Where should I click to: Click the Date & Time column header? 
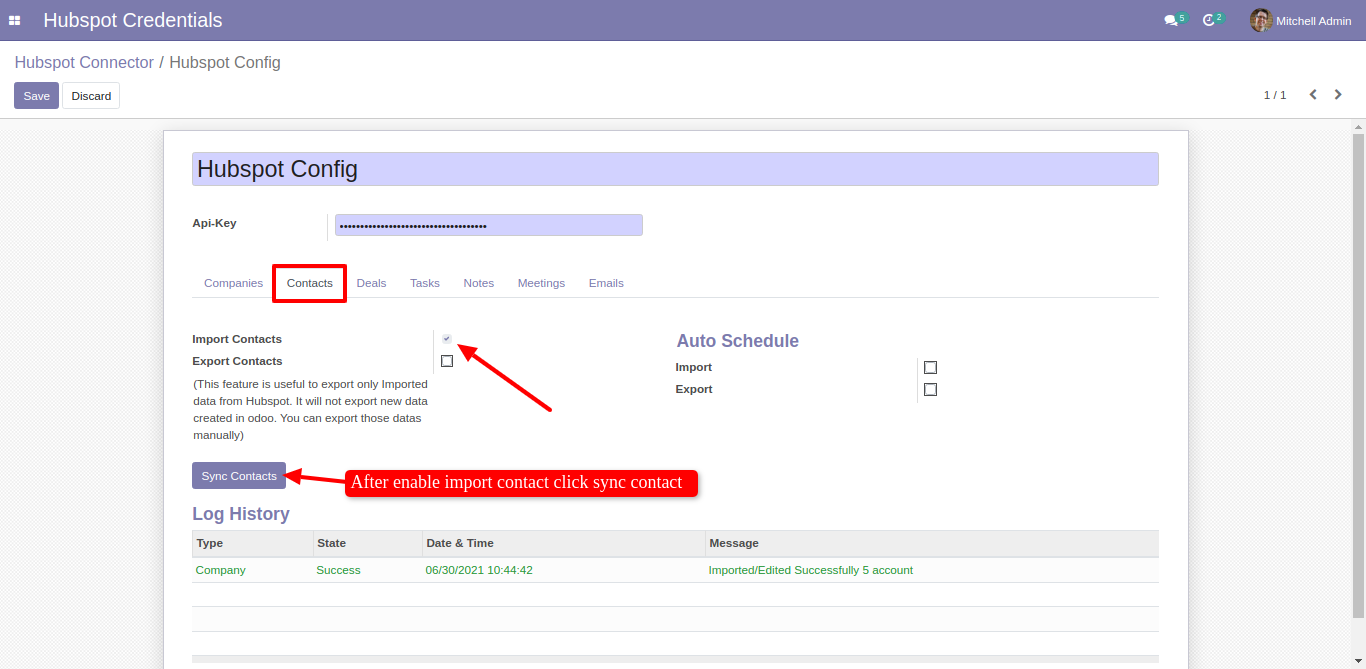564,543
